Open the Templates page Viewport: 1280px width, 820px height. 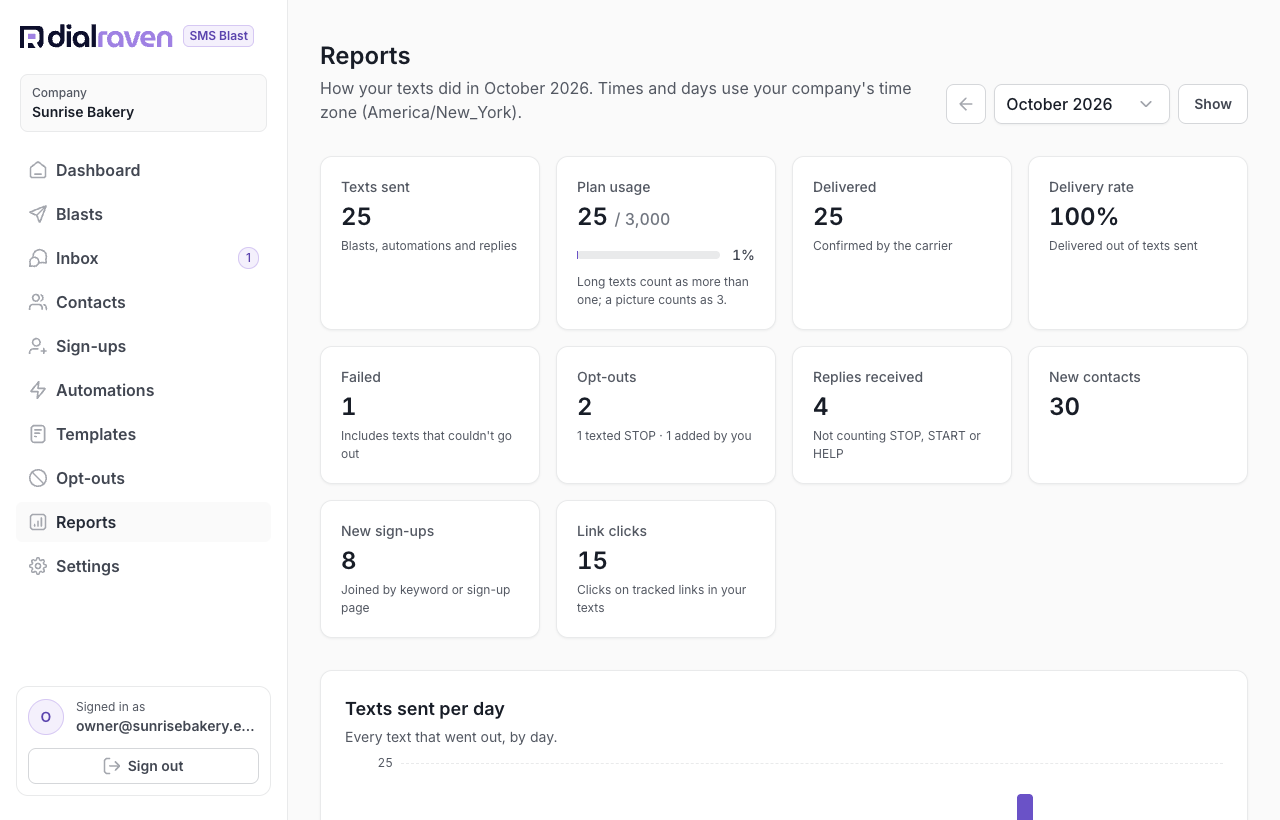143,434
